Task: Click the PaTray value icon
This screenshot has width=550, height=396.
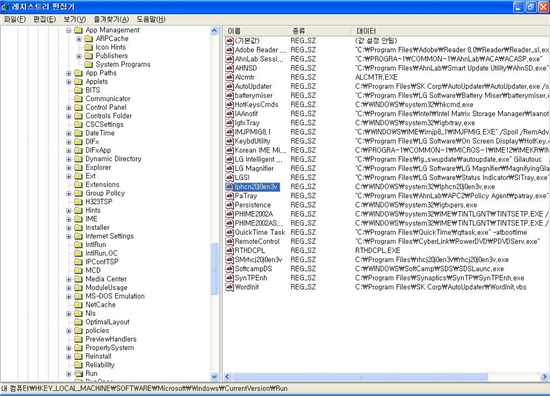Action: [229, 196]
